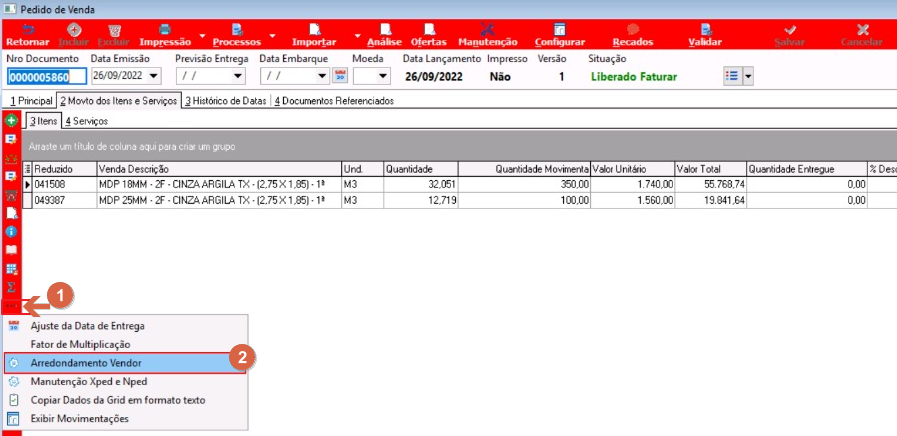Click the basket icon in the sidebar
897x436 pixels.
(x=11, y=195)
